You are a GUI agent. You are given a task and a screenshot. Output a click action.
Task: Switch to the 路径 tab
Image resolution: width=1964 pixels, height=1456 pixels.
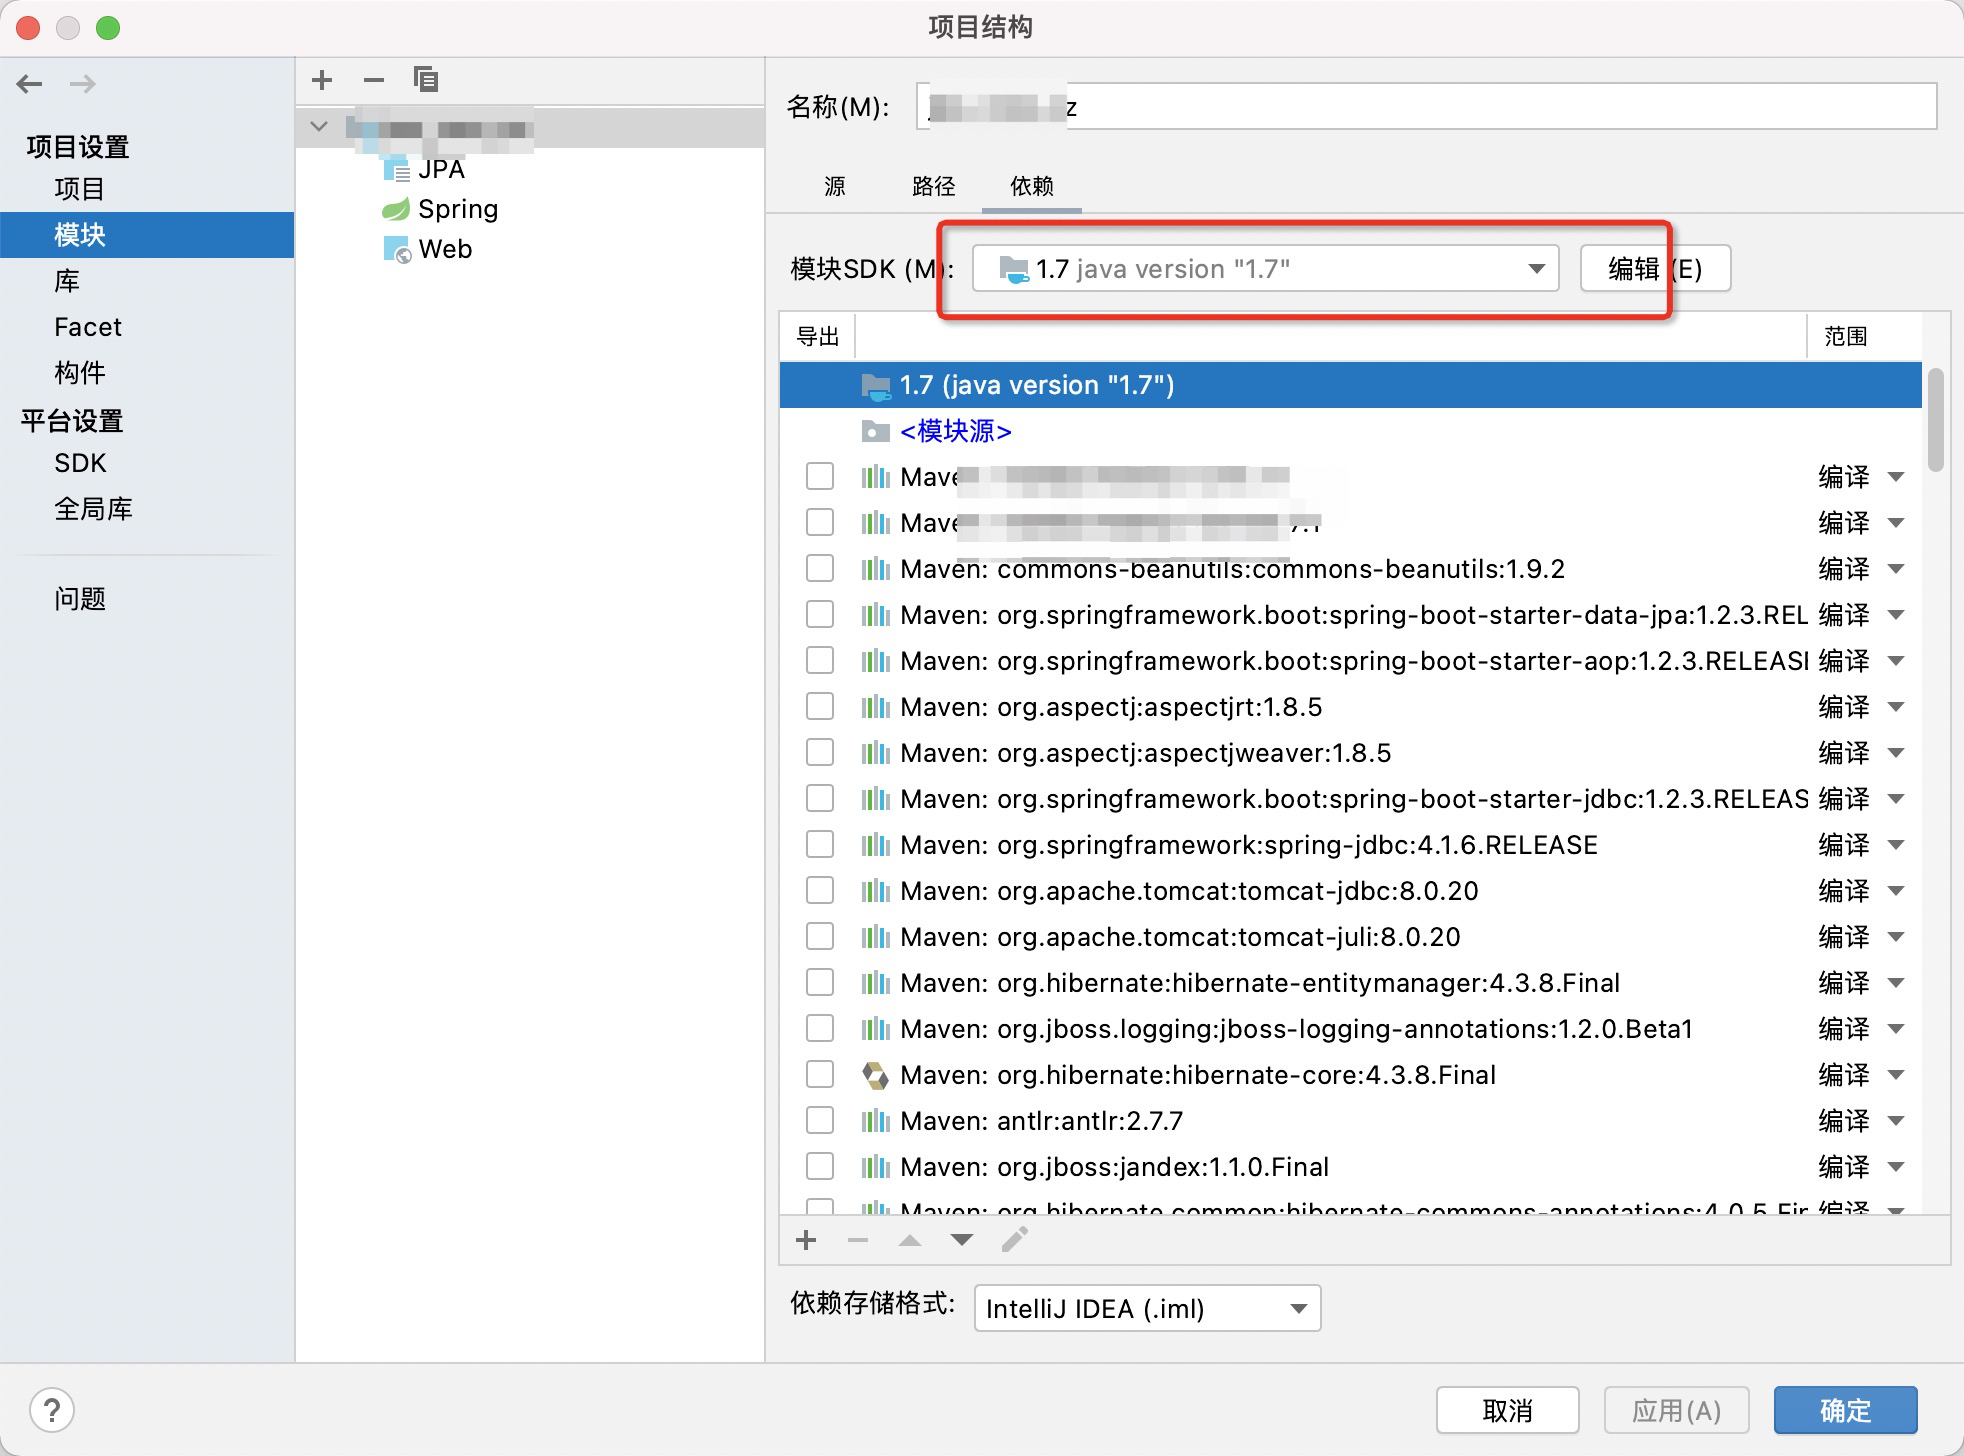[x=933, y=186]
